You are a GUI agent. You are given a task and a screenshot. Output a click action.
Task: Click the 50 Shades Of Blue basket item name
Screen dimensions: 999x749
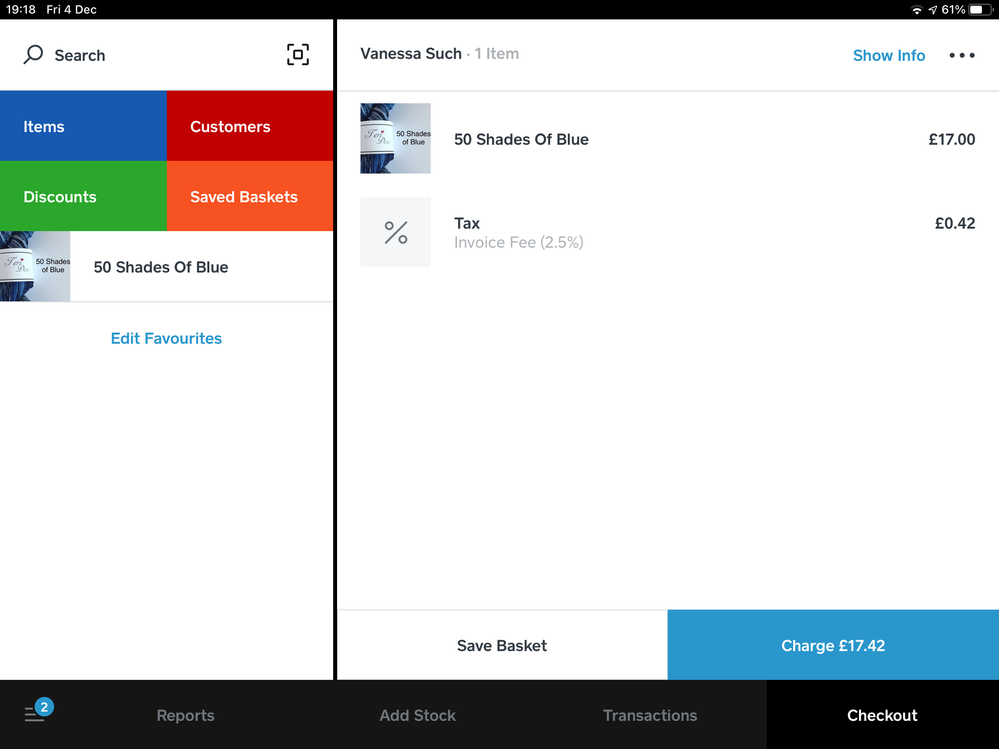(x=521, y=139)
